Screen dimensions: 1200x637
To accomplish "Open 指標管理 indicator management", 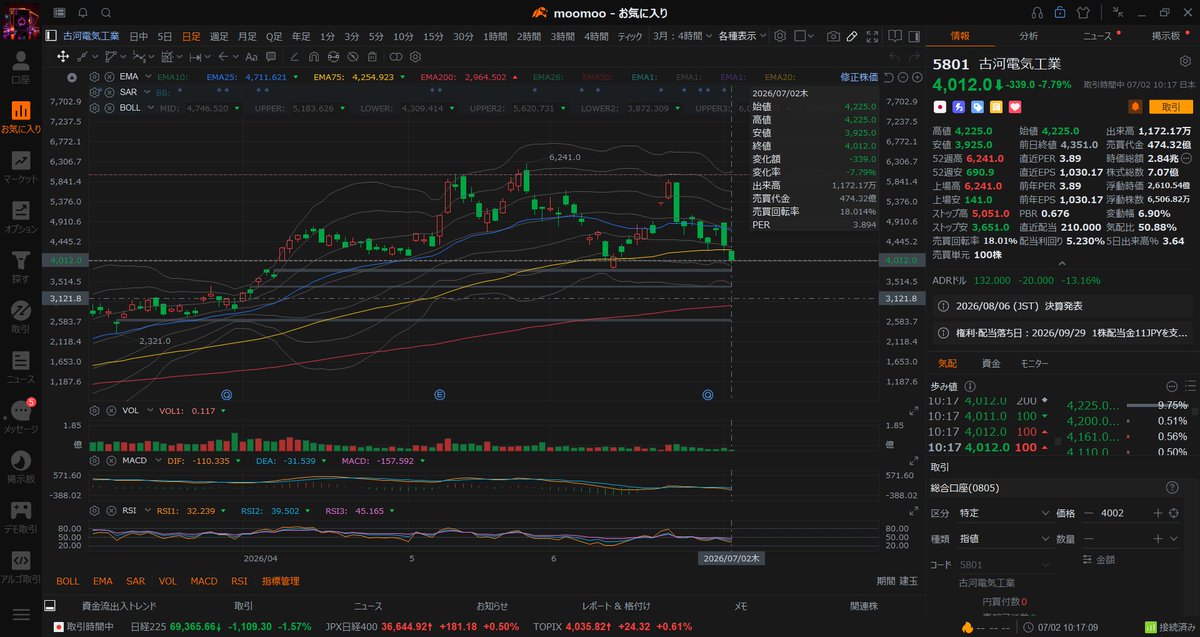I will coord(280,581).
